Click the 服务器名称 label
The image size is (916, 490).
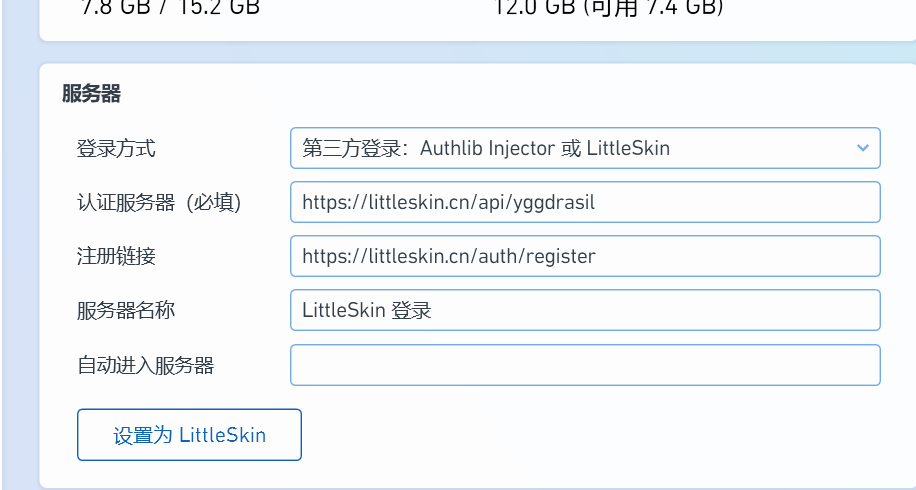(126, 310)
